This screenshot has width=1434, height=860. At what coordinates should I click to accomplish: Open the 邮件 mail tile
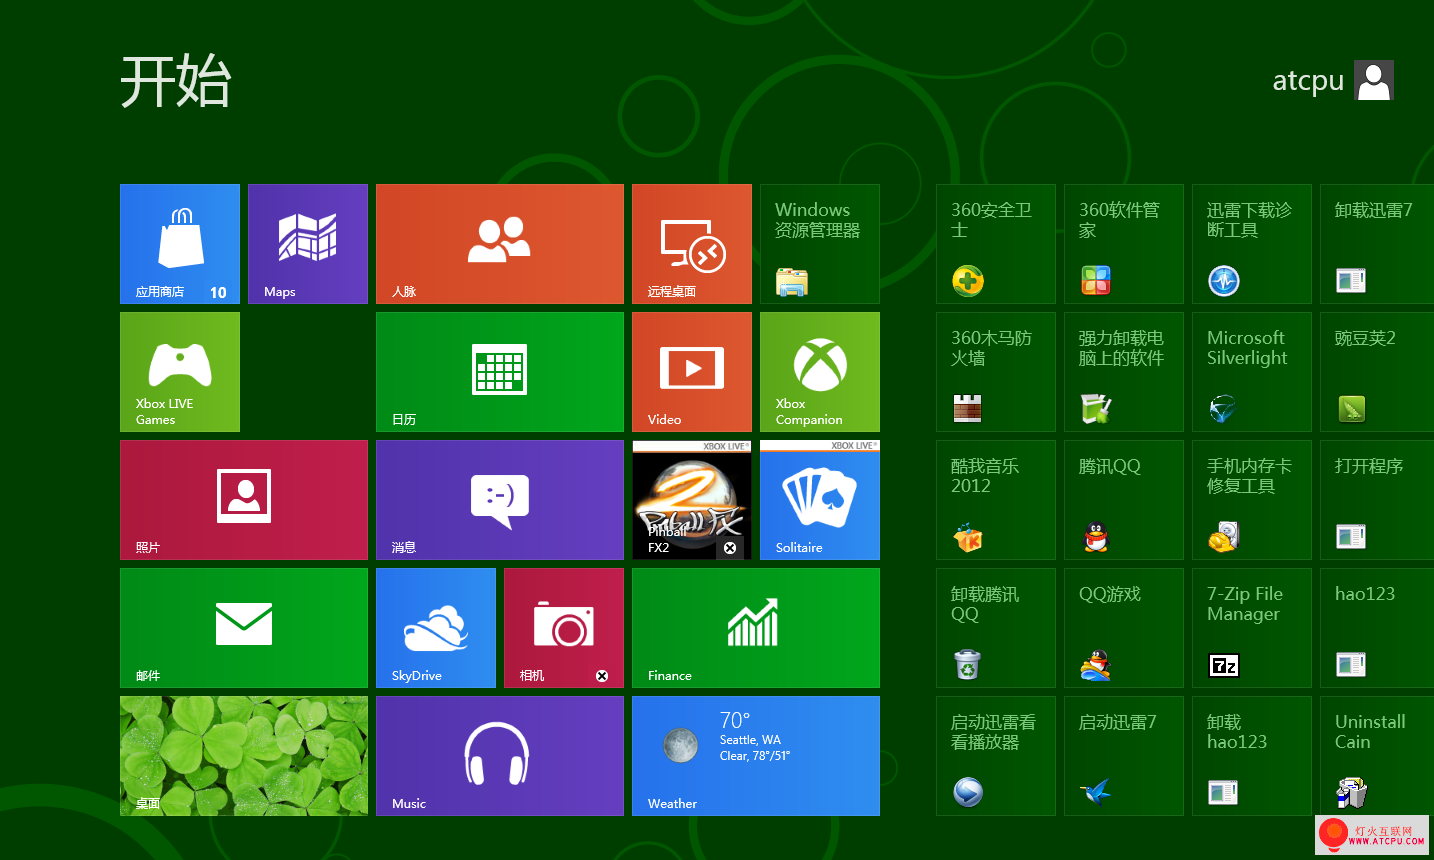pos(243,627)
